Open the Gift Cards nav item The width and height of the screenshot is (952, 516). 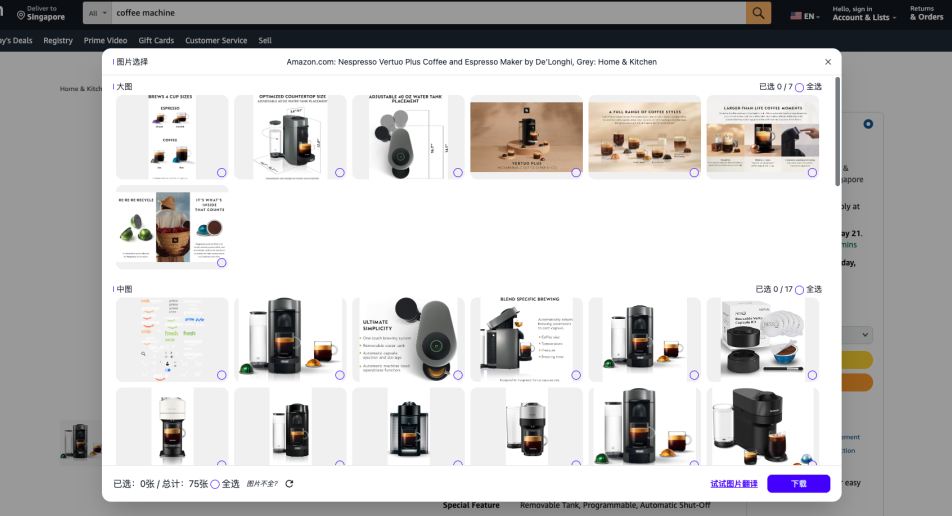pos(156,41)
